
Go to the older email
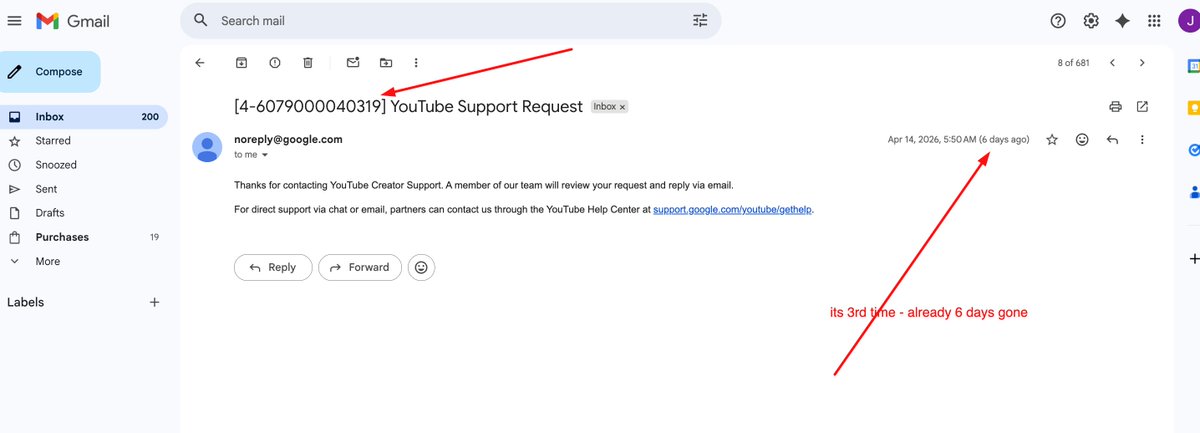(1142, 62)
